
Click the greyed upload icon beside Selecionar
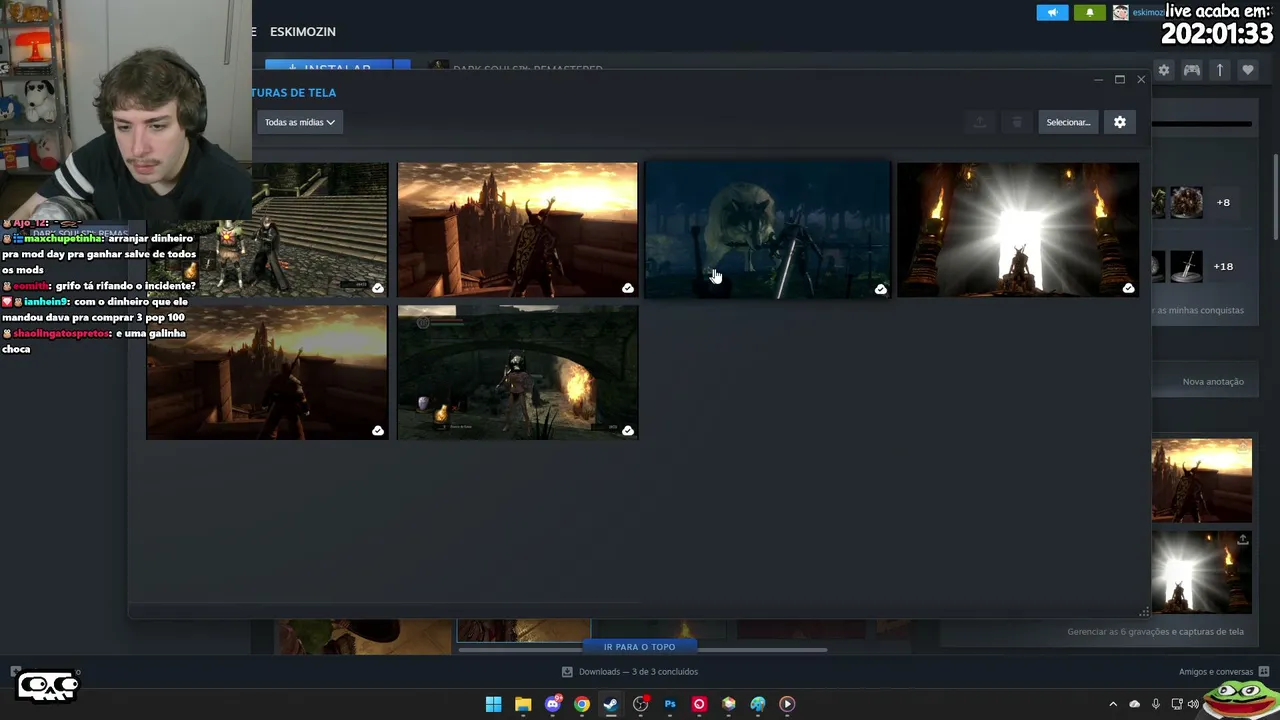[x=980, y=122]
